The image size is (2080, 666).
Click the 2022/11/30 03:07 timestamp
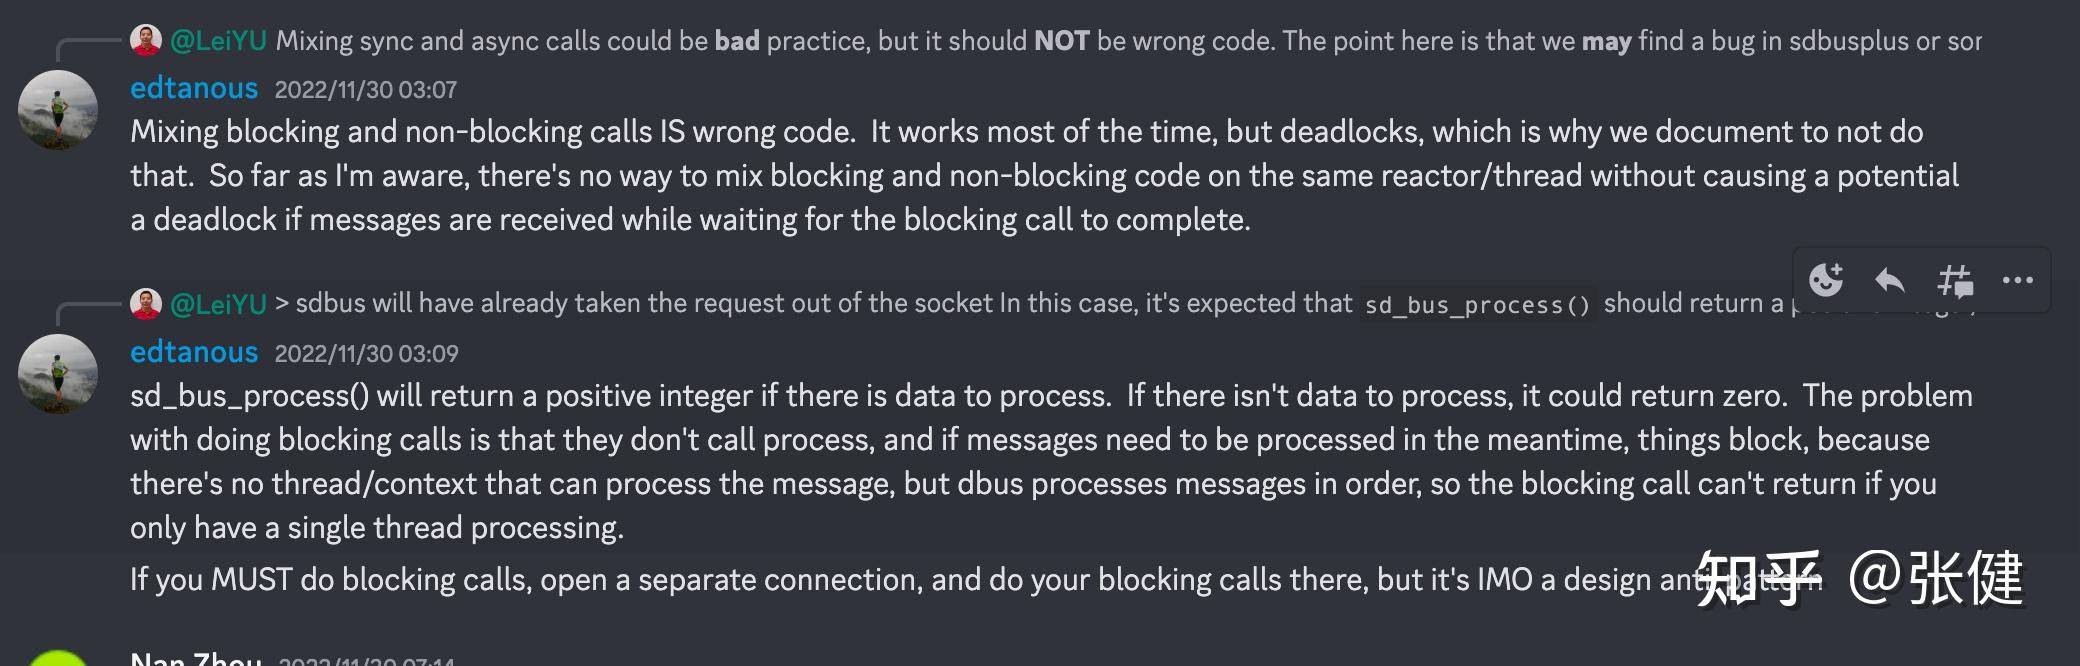click(x=364, y=90)
